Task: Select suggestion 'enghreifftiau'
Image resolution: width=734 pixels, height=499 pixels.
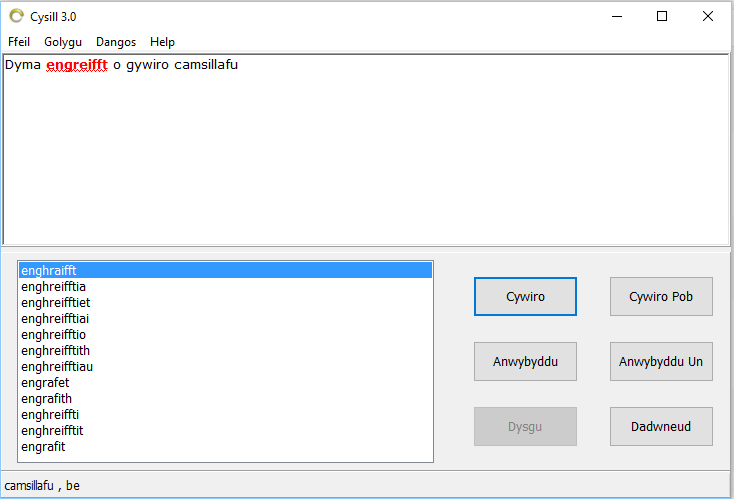Action: [225, 367]
